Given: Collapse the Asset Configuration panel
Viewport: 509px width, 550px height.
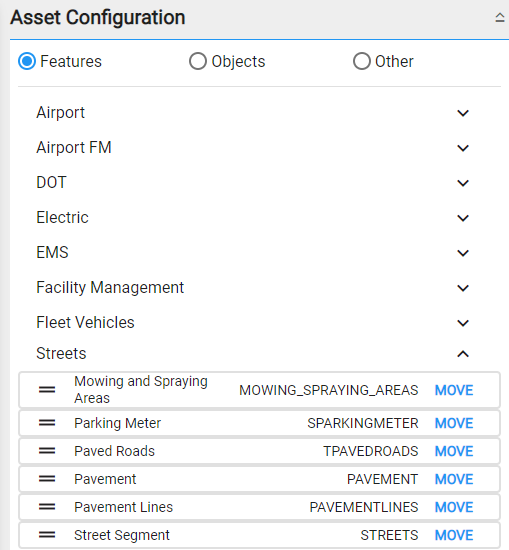Looking at the screenshot, I should pos(500,18).
